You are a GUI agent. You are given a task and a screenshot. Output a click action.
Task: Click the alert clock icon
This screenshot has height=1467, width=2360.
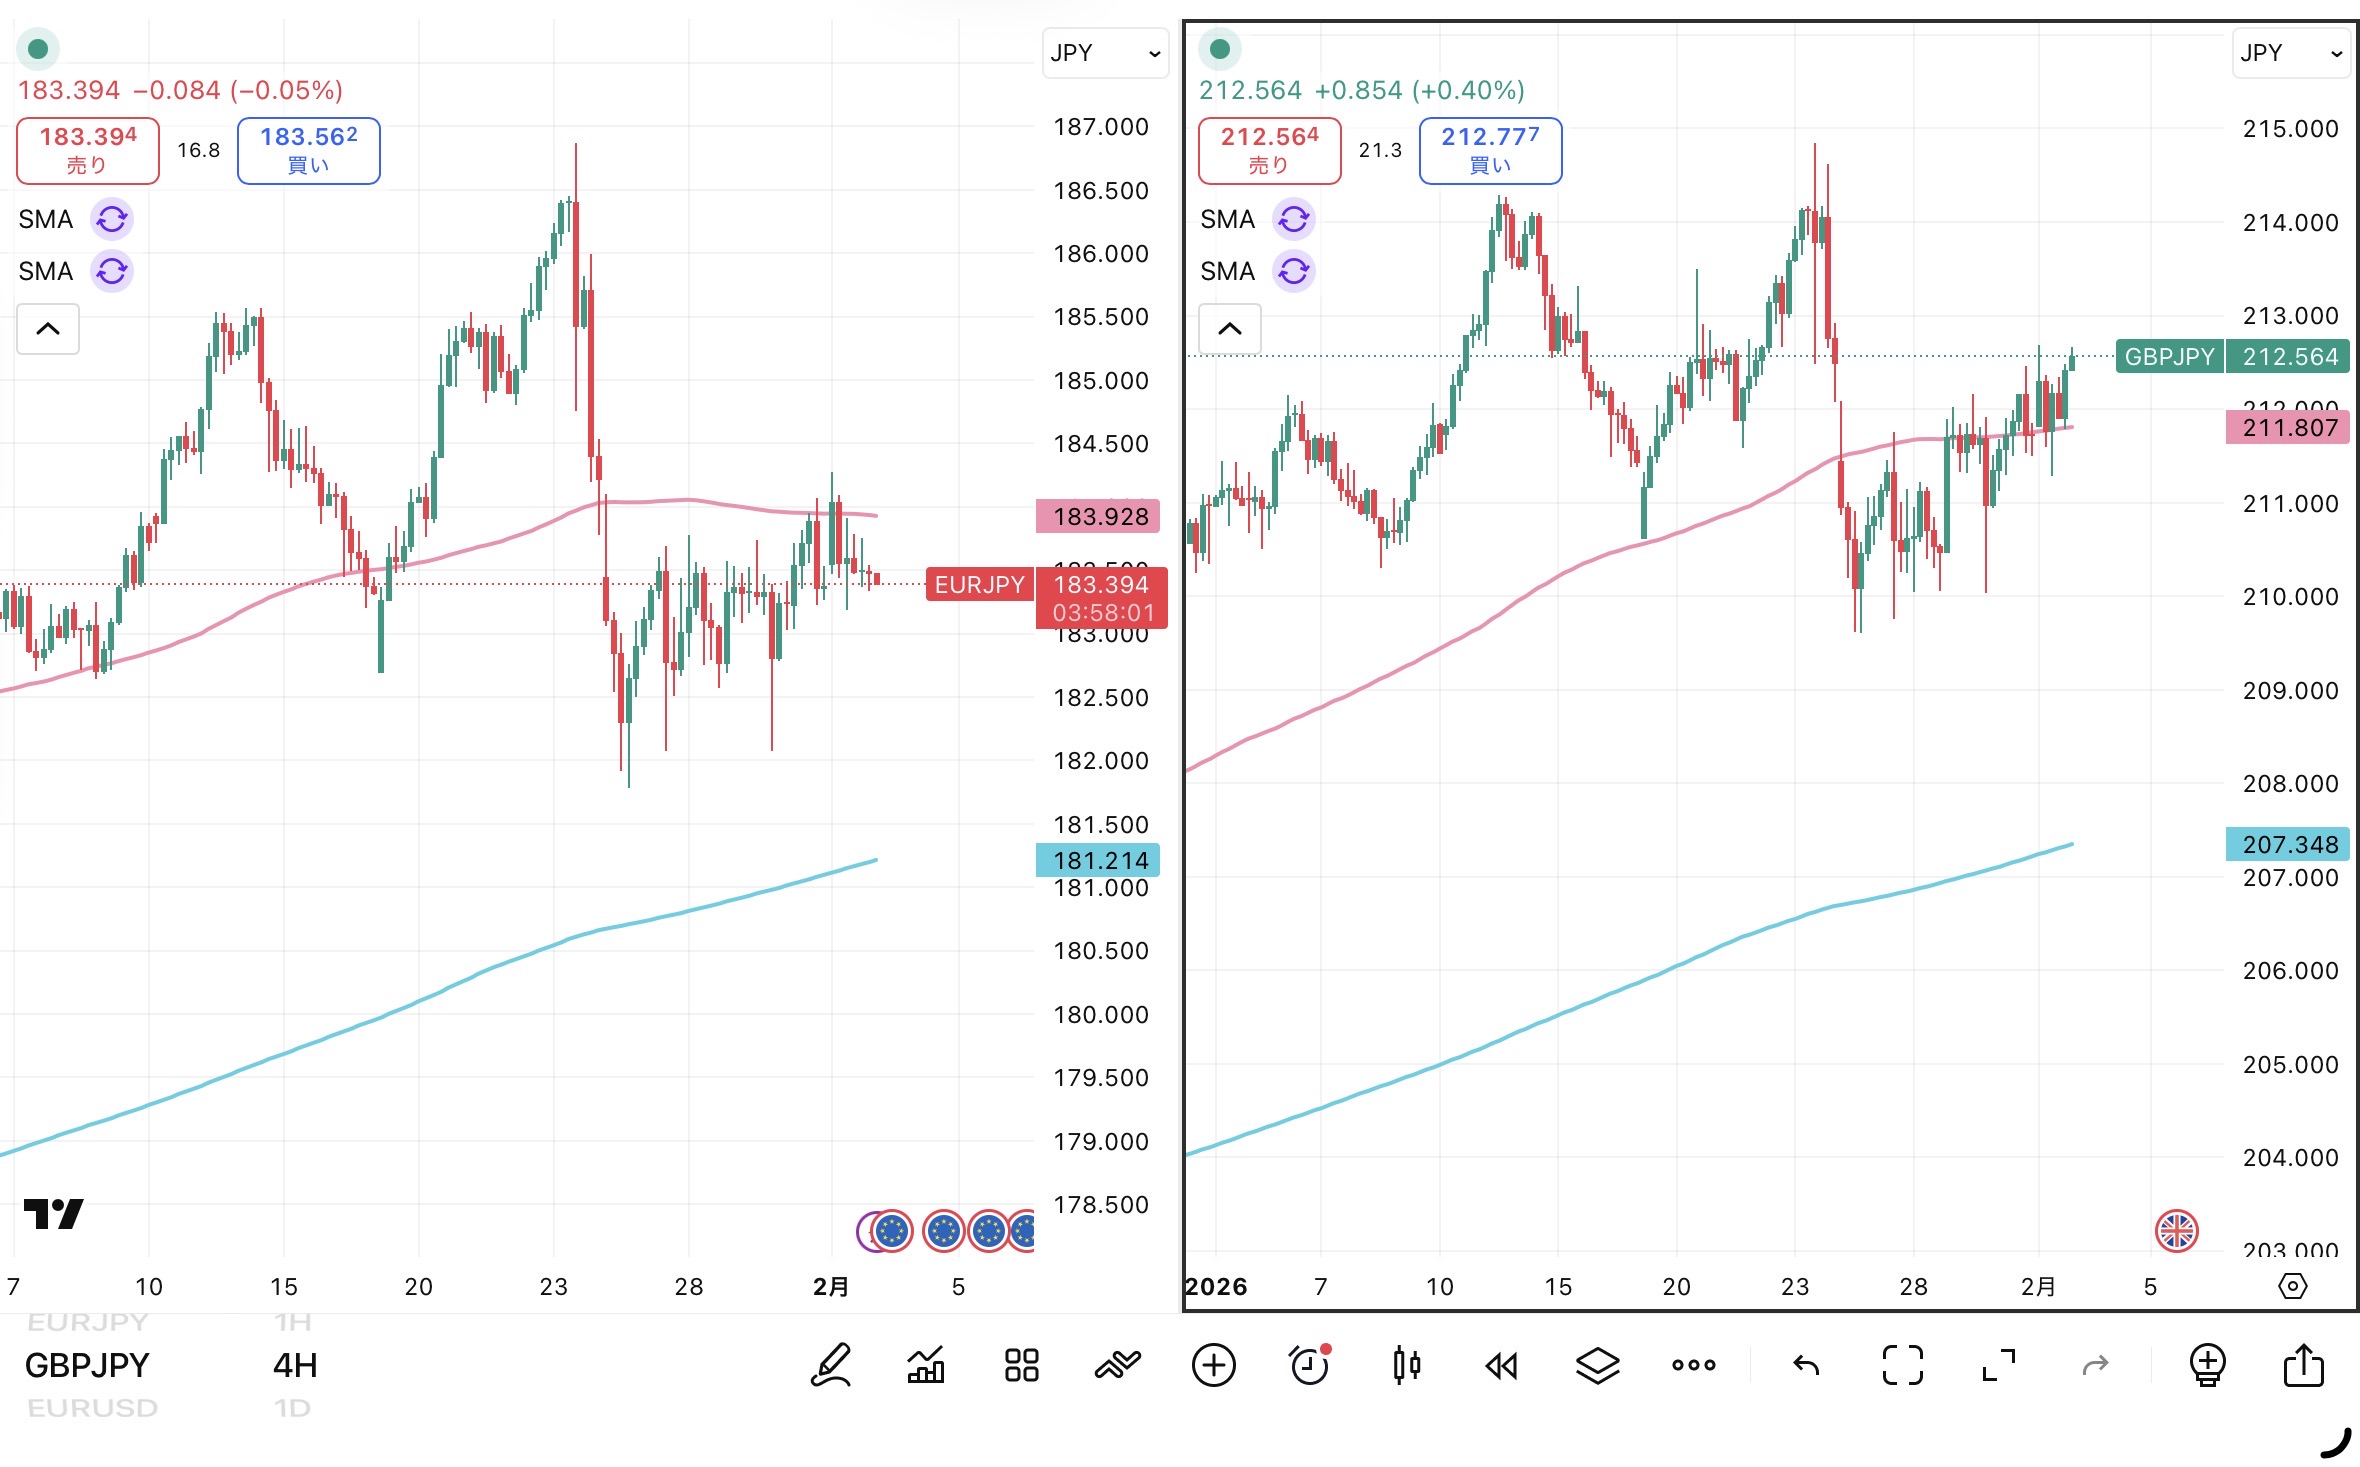pyautogui.click(x=1309, y=1365)
